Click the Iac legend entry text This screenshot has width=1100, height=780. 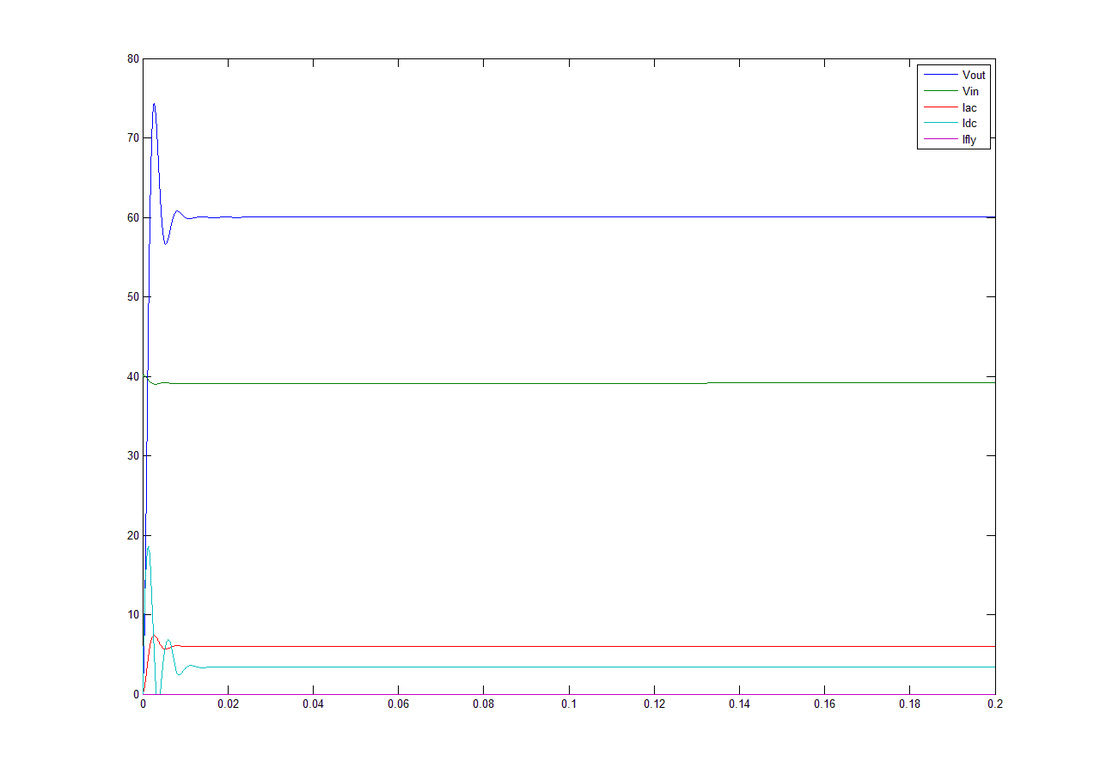click(968, 107)
